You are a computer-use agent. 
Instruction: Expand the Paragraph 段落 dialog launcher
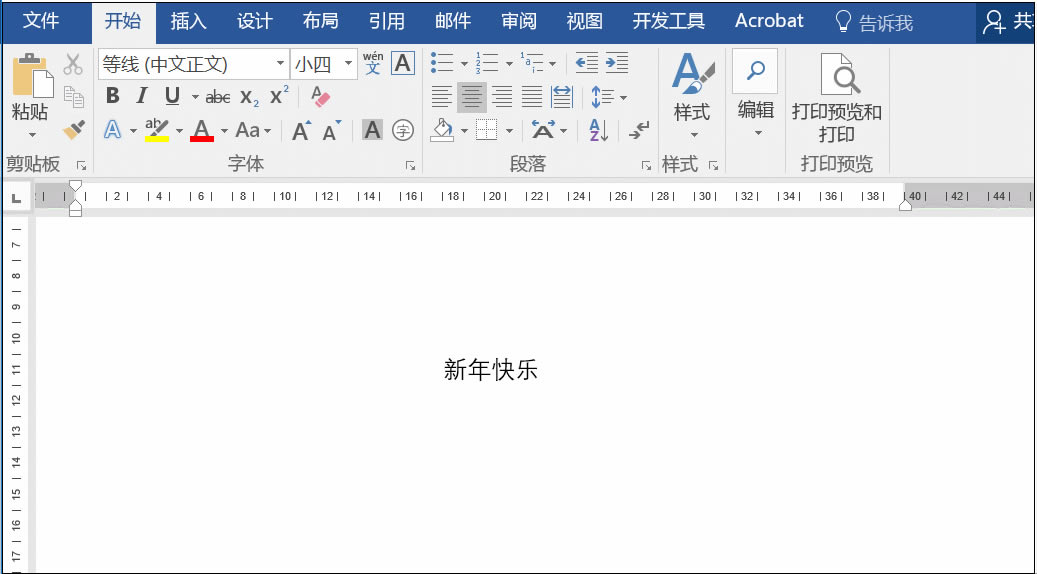(646, 165)
